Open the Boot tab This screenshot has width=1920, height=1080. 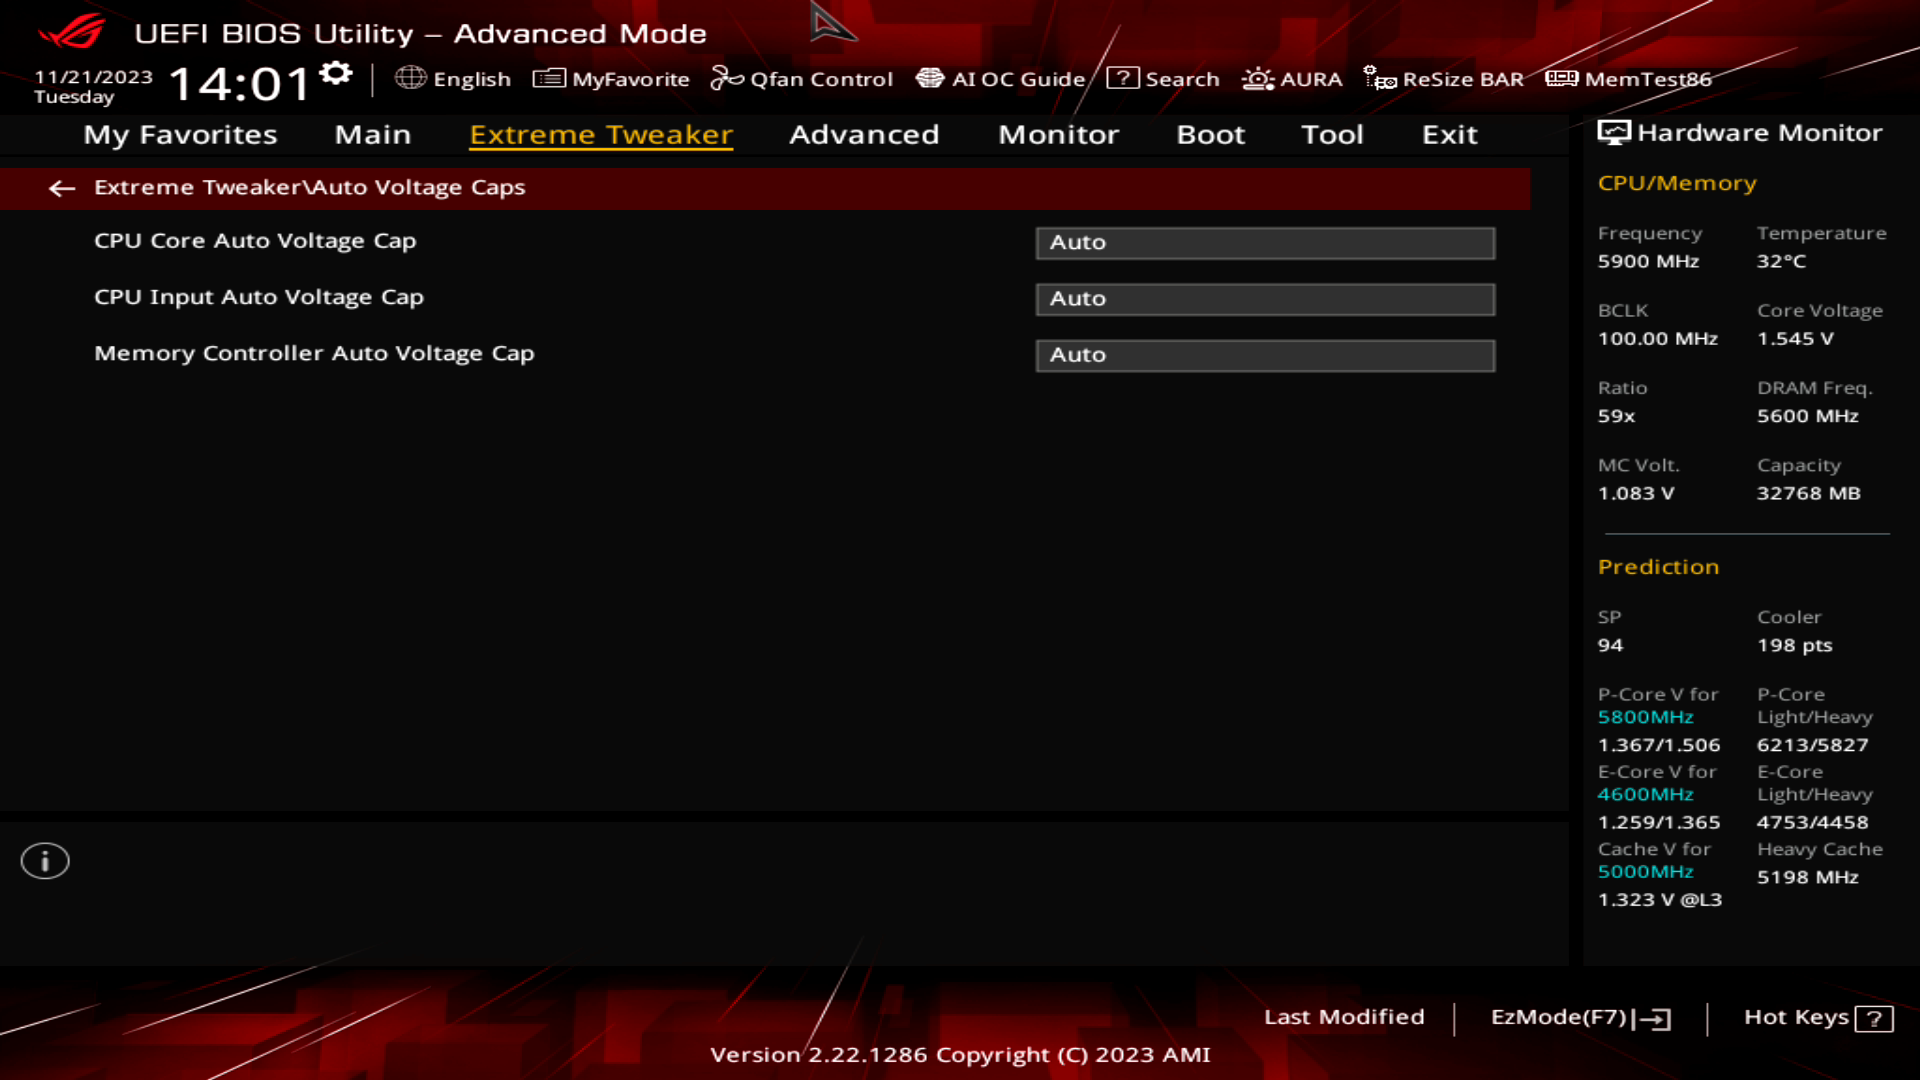click(x=1210, y=135)
